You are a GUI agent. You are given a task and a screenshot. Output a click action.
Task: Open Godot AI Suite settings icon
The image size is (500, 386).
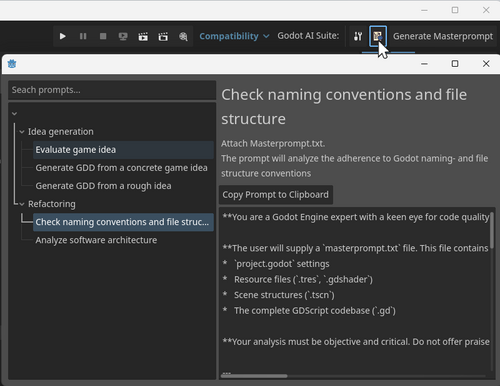pyautogui.click(x=358, y=36)
